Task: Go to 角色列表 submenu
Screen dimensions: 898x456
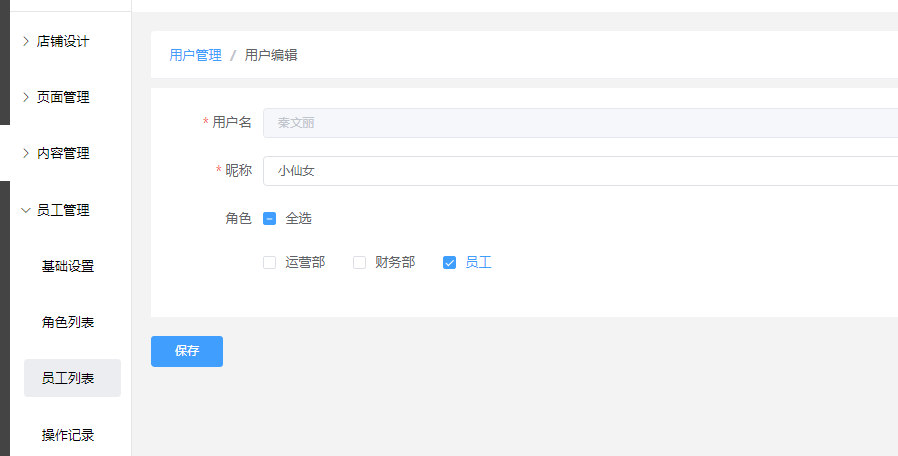Action: [68, 323]
